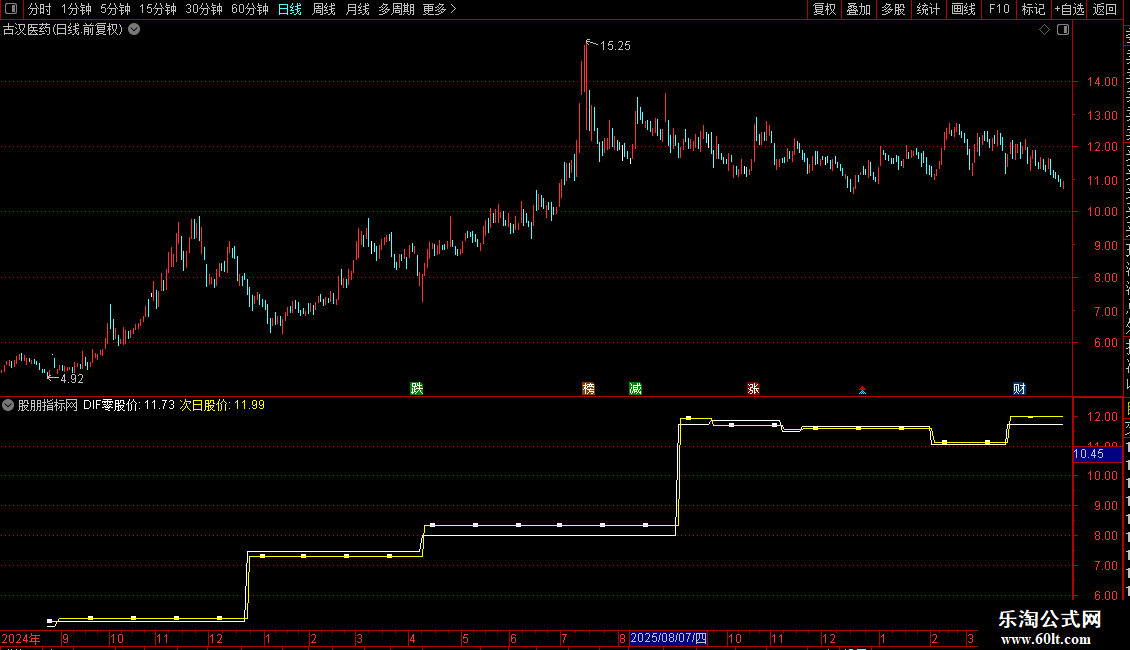Click the 14.00 price axis label

1102,82
